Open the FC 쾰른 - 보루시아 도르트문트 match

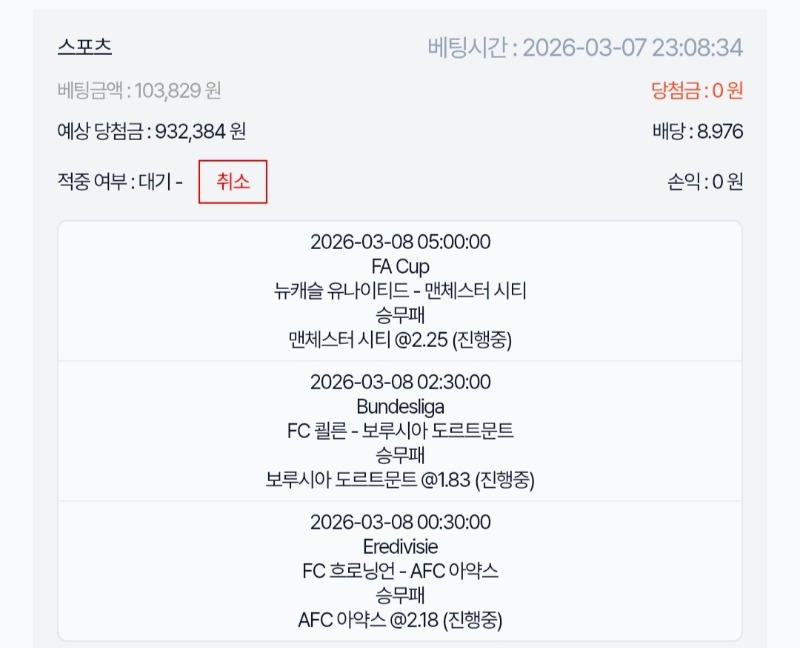[400, 431]
